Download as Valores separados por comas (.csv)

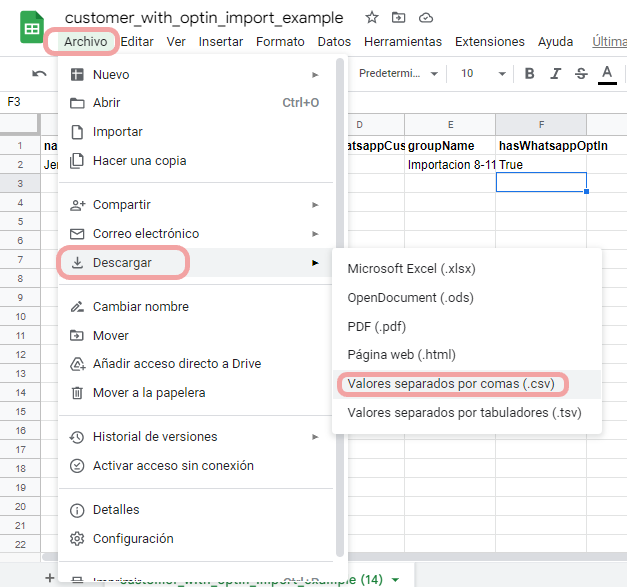467,384
